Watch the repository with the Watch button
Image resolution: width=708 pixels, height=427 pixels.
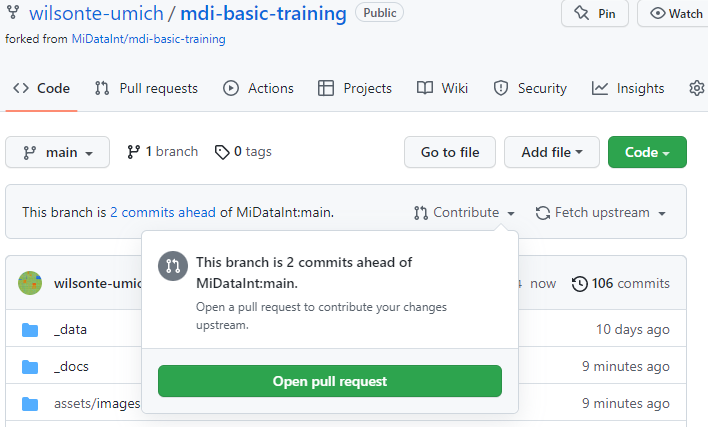pyautogui.click(x=675, y=14)
